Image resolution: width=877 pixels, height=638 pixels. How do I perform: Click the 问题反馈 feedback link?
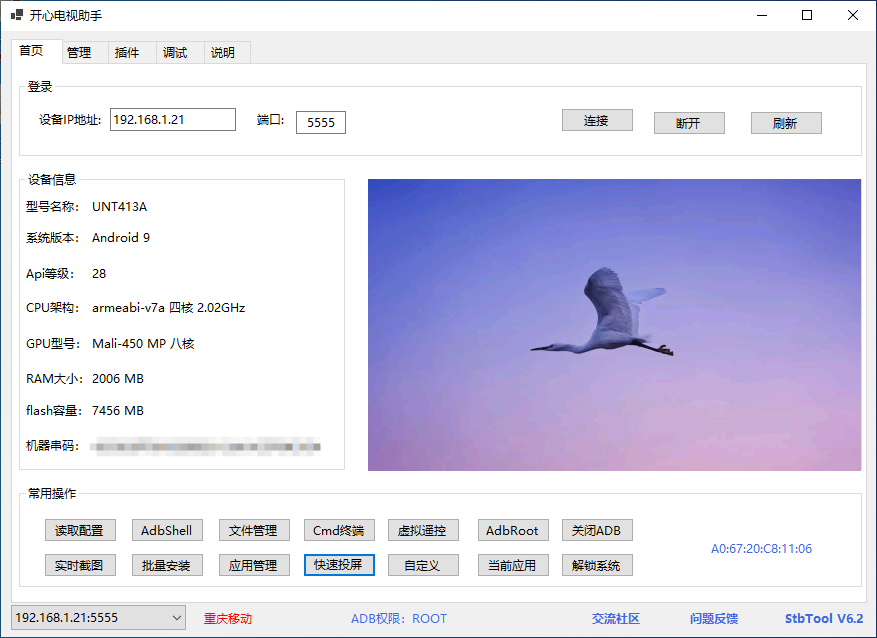point(714,619)
